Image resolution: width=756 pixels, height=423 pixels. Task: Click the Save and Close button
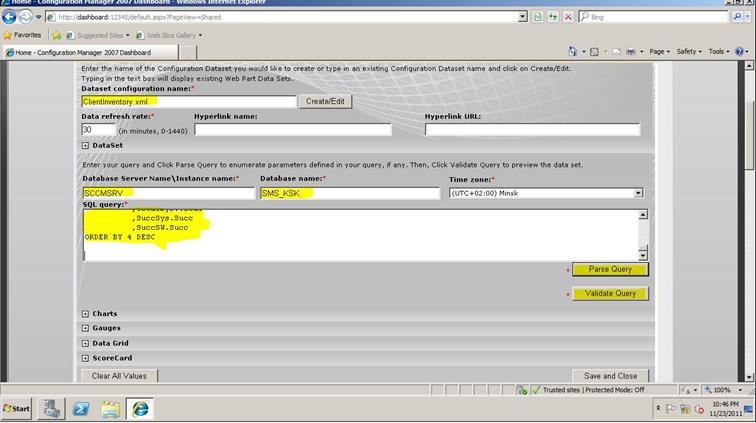pos(610,376)
